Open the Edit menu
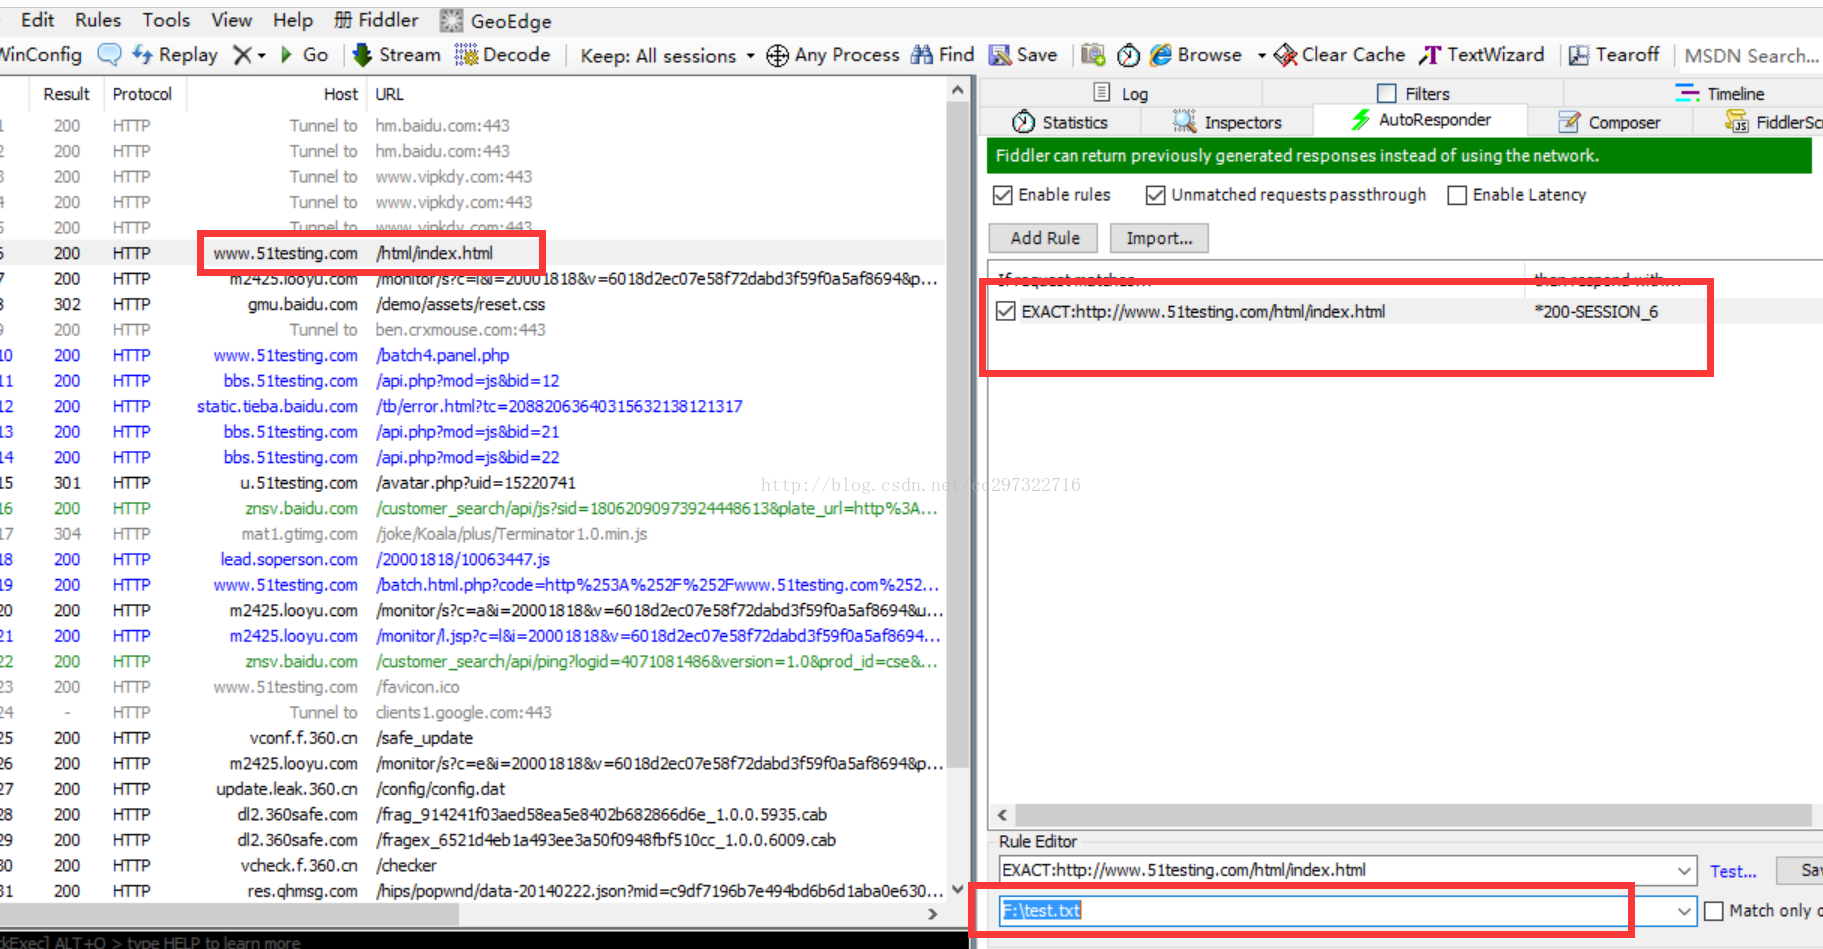The height and width of the screenshot is (949, 1823). (x=37, y=20)
